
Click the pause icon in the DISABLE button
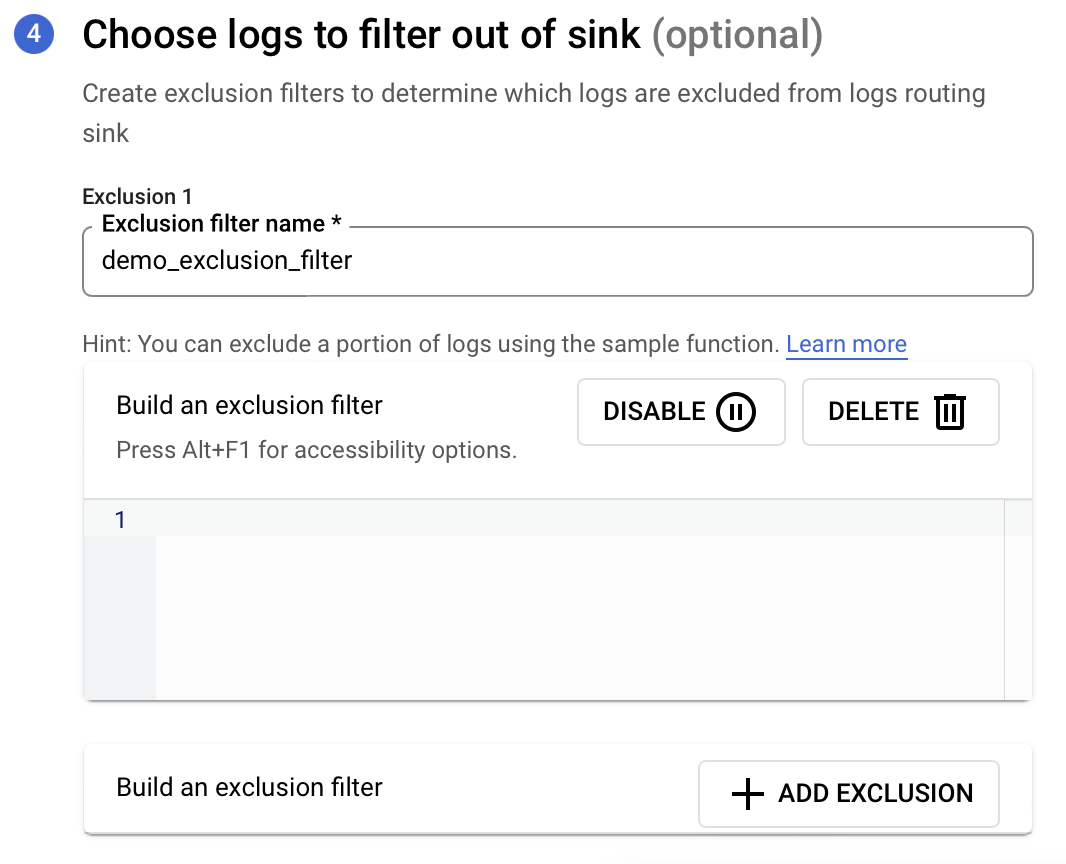pyautogui.click(x=736, y=412)
